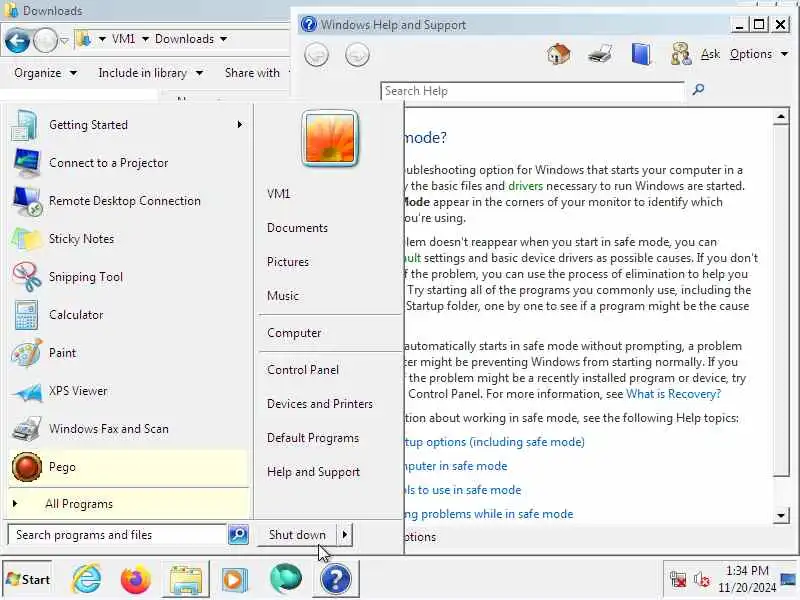Click the Search Help magnifier
This screenshot has height=600, width=800.
[x=698, y=90]
